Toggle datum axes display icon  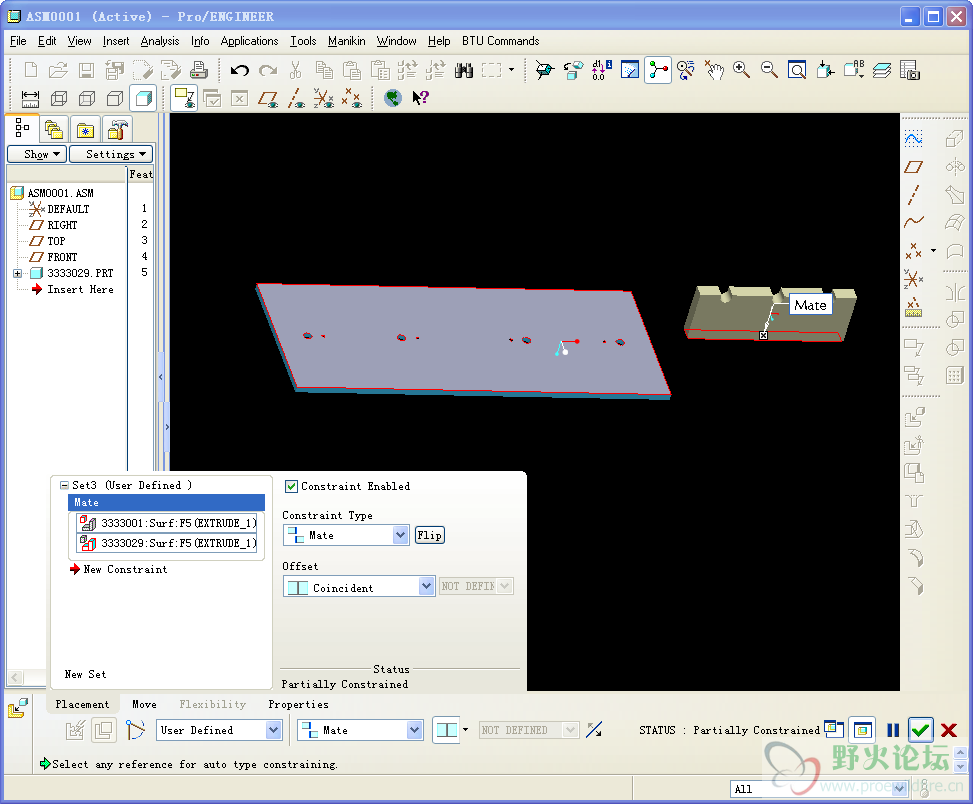tap(296, 98)
